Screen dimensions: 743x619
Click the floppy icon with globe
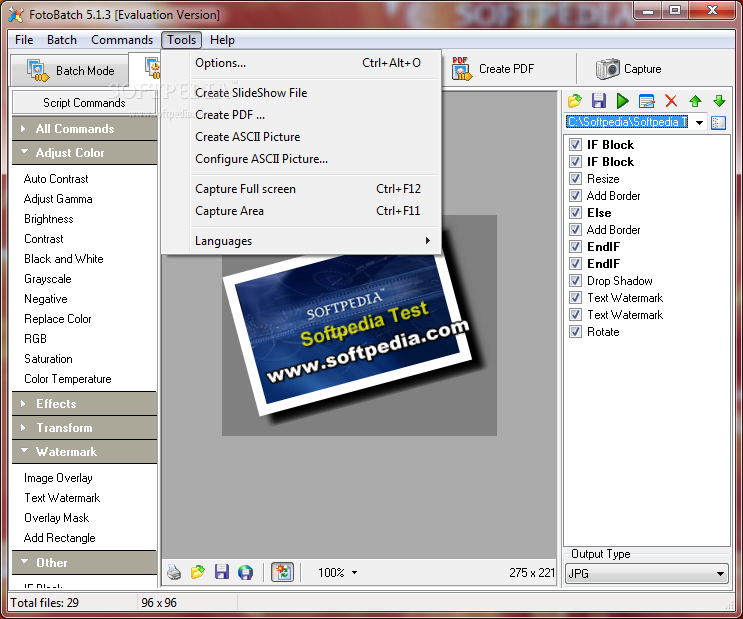click(x=245, y=572)
